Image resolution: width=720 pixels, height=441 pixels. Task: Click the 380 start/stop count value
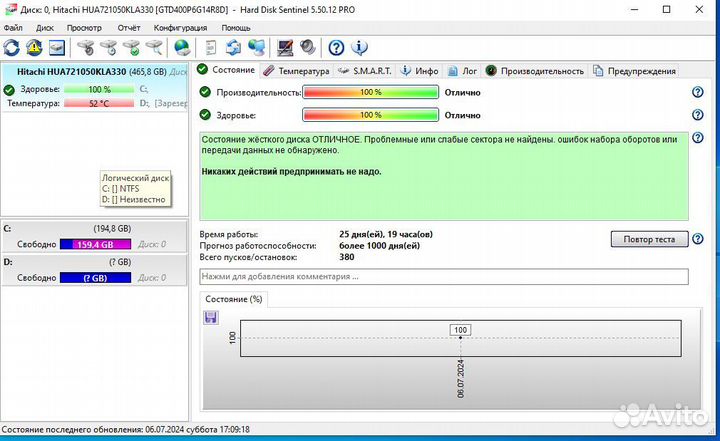[x=347, y=257]
